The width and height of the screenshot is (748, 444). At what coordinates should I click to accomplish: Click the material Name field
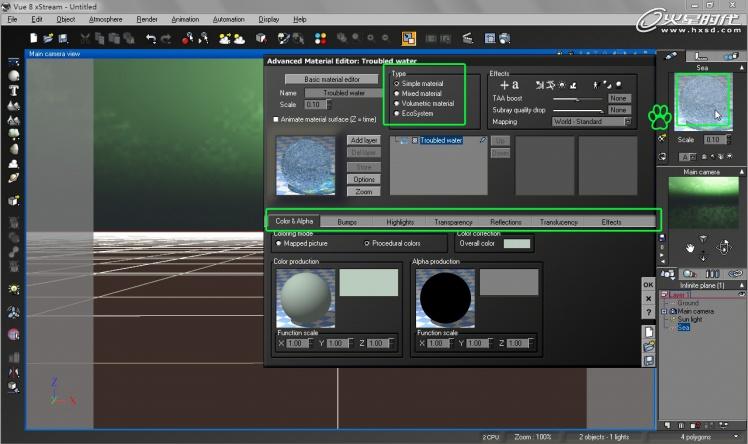click(343, 93)
